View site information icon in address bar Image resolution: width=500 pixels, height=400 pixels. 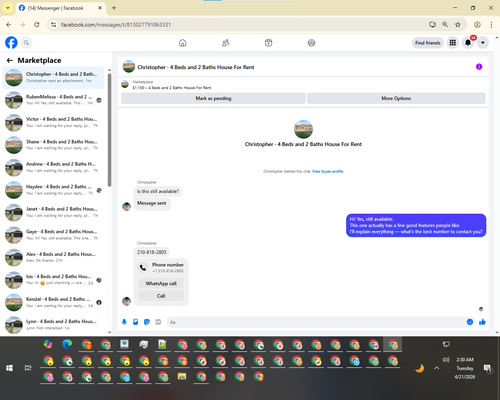point(53,24)
